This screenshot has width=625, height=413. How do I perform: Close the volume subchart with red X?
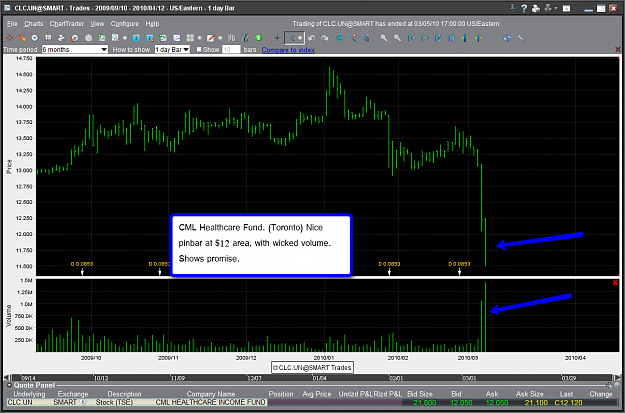click(615, 282)
